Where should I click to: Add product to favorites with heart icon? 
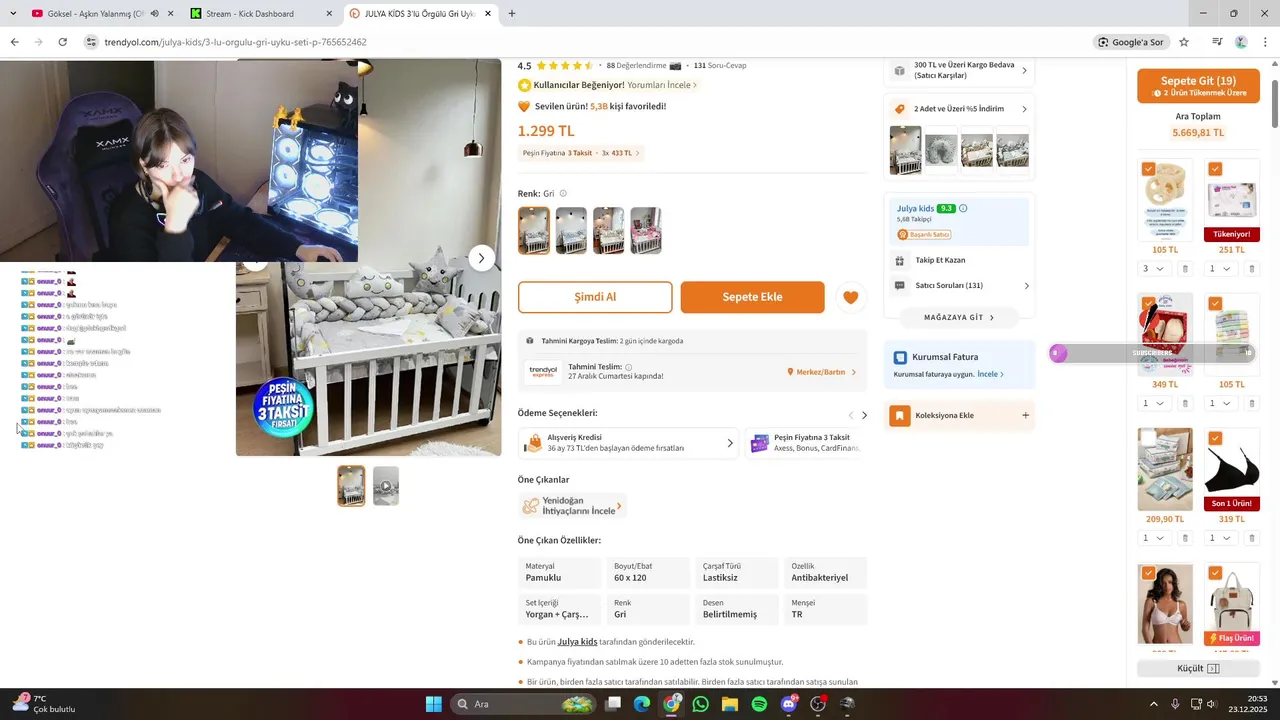tap(851, 297)
